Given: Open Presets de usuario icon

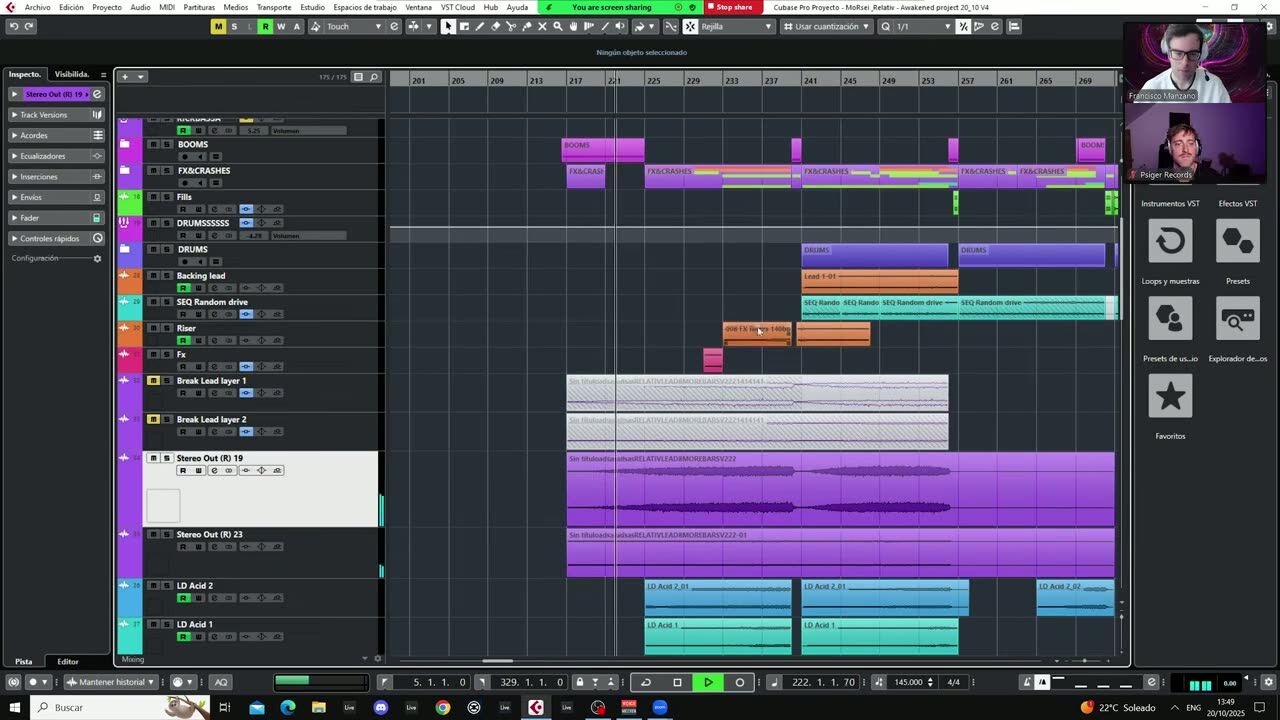Looking at the screenshot, I should point(1170,318).
